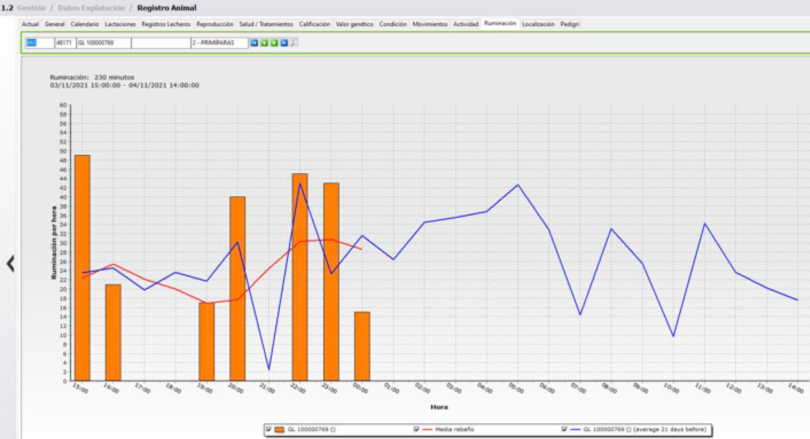Click the left arrow to collapse panel
The width and height of the screenshot is (810, 439).
pyautogui.click(x=10, y=264)
